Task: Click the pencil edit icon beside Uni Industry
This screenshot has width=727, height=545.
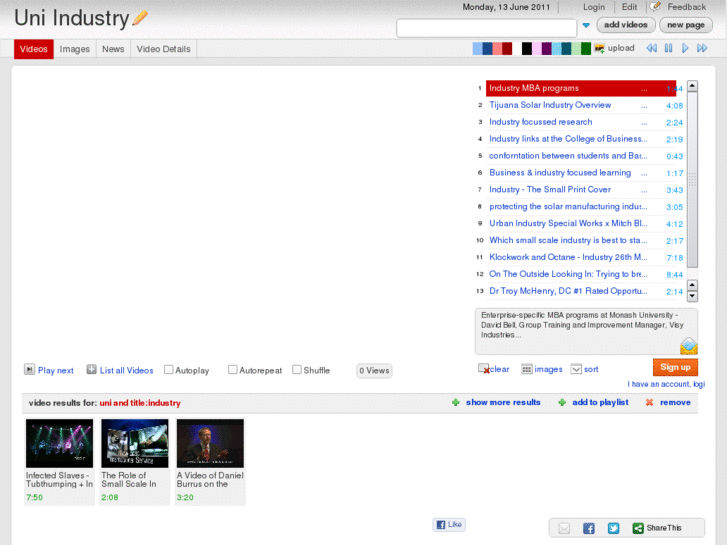Action: 140,18
